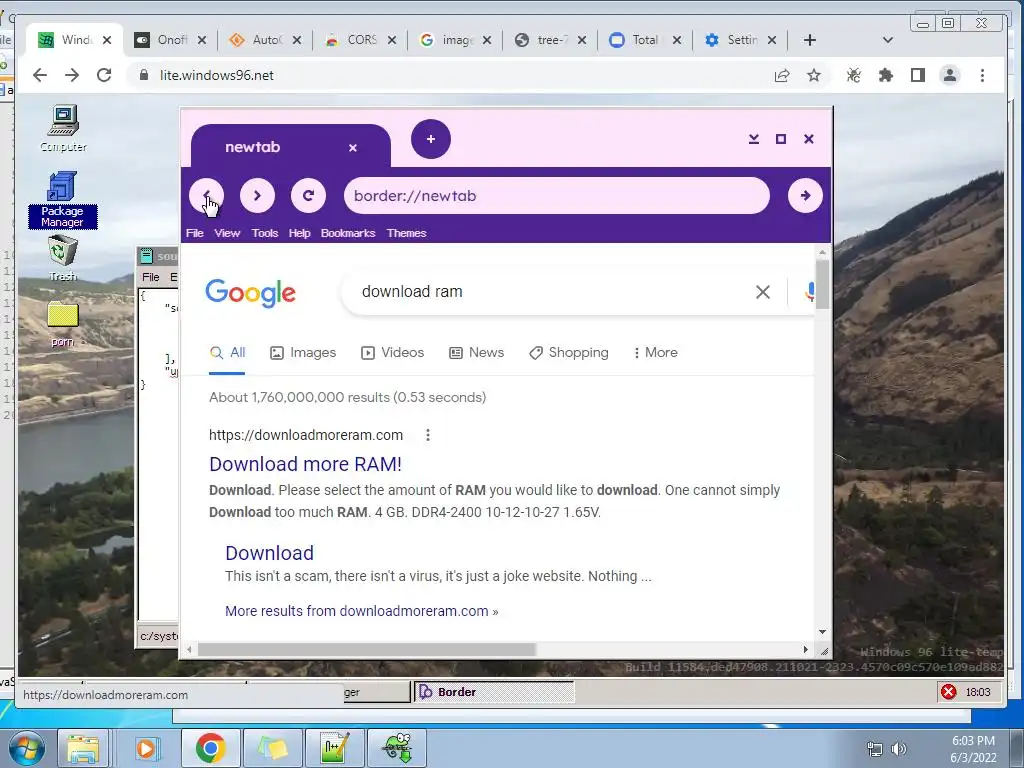This screenshot has height=768, width=1024.
Task: Switch to the Total Chrome tab
Action: point(646,40)
